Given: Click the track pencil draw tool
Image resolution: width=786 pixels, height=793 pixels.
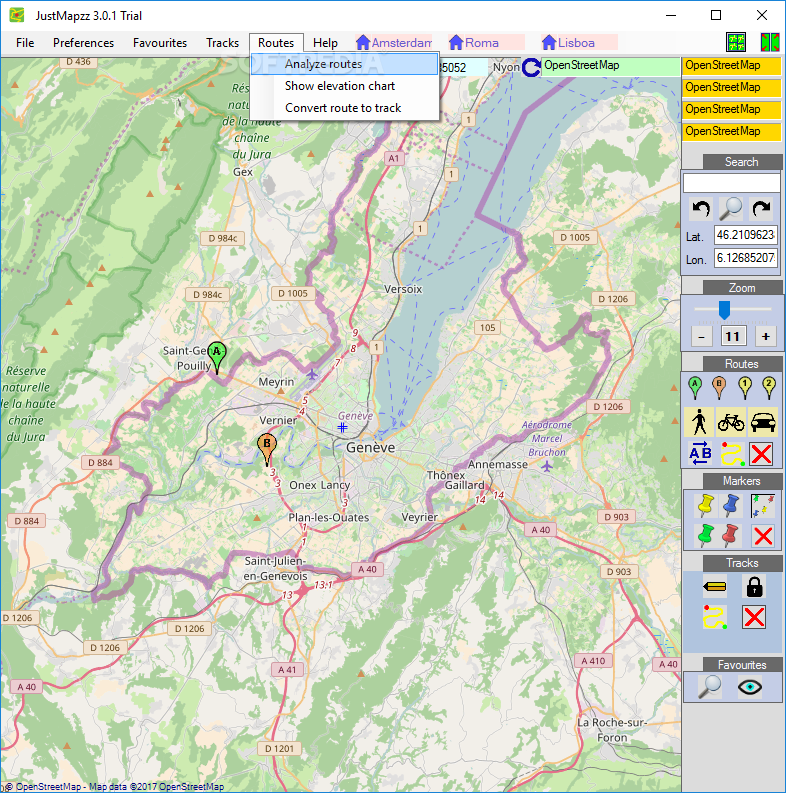Looking at the screenshot, I should tap(715, 587).
